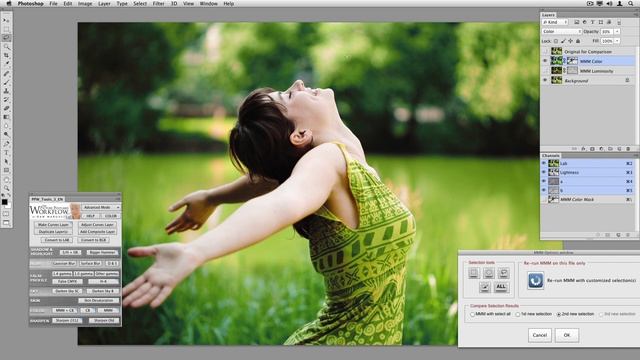Toggle visibility of Lab channel
This screenshot has height=360, width=640.
click(x=544, y=163)
